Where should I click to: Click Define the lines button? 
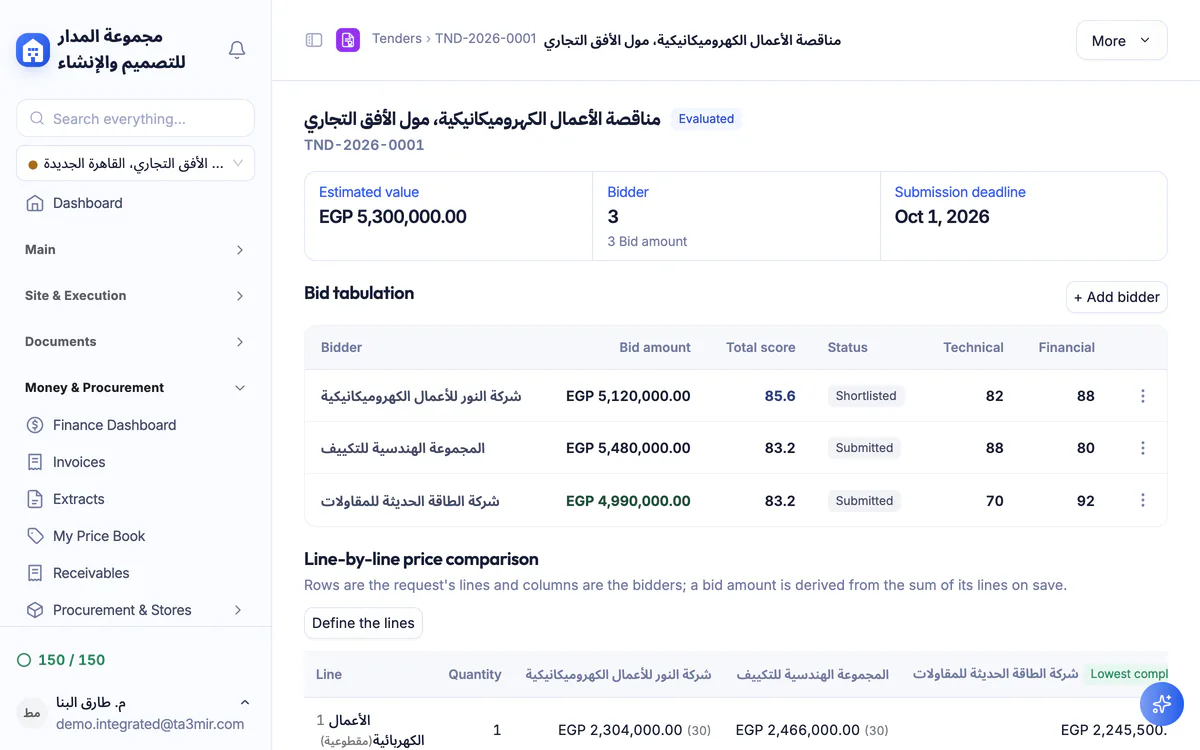(363, 623)
